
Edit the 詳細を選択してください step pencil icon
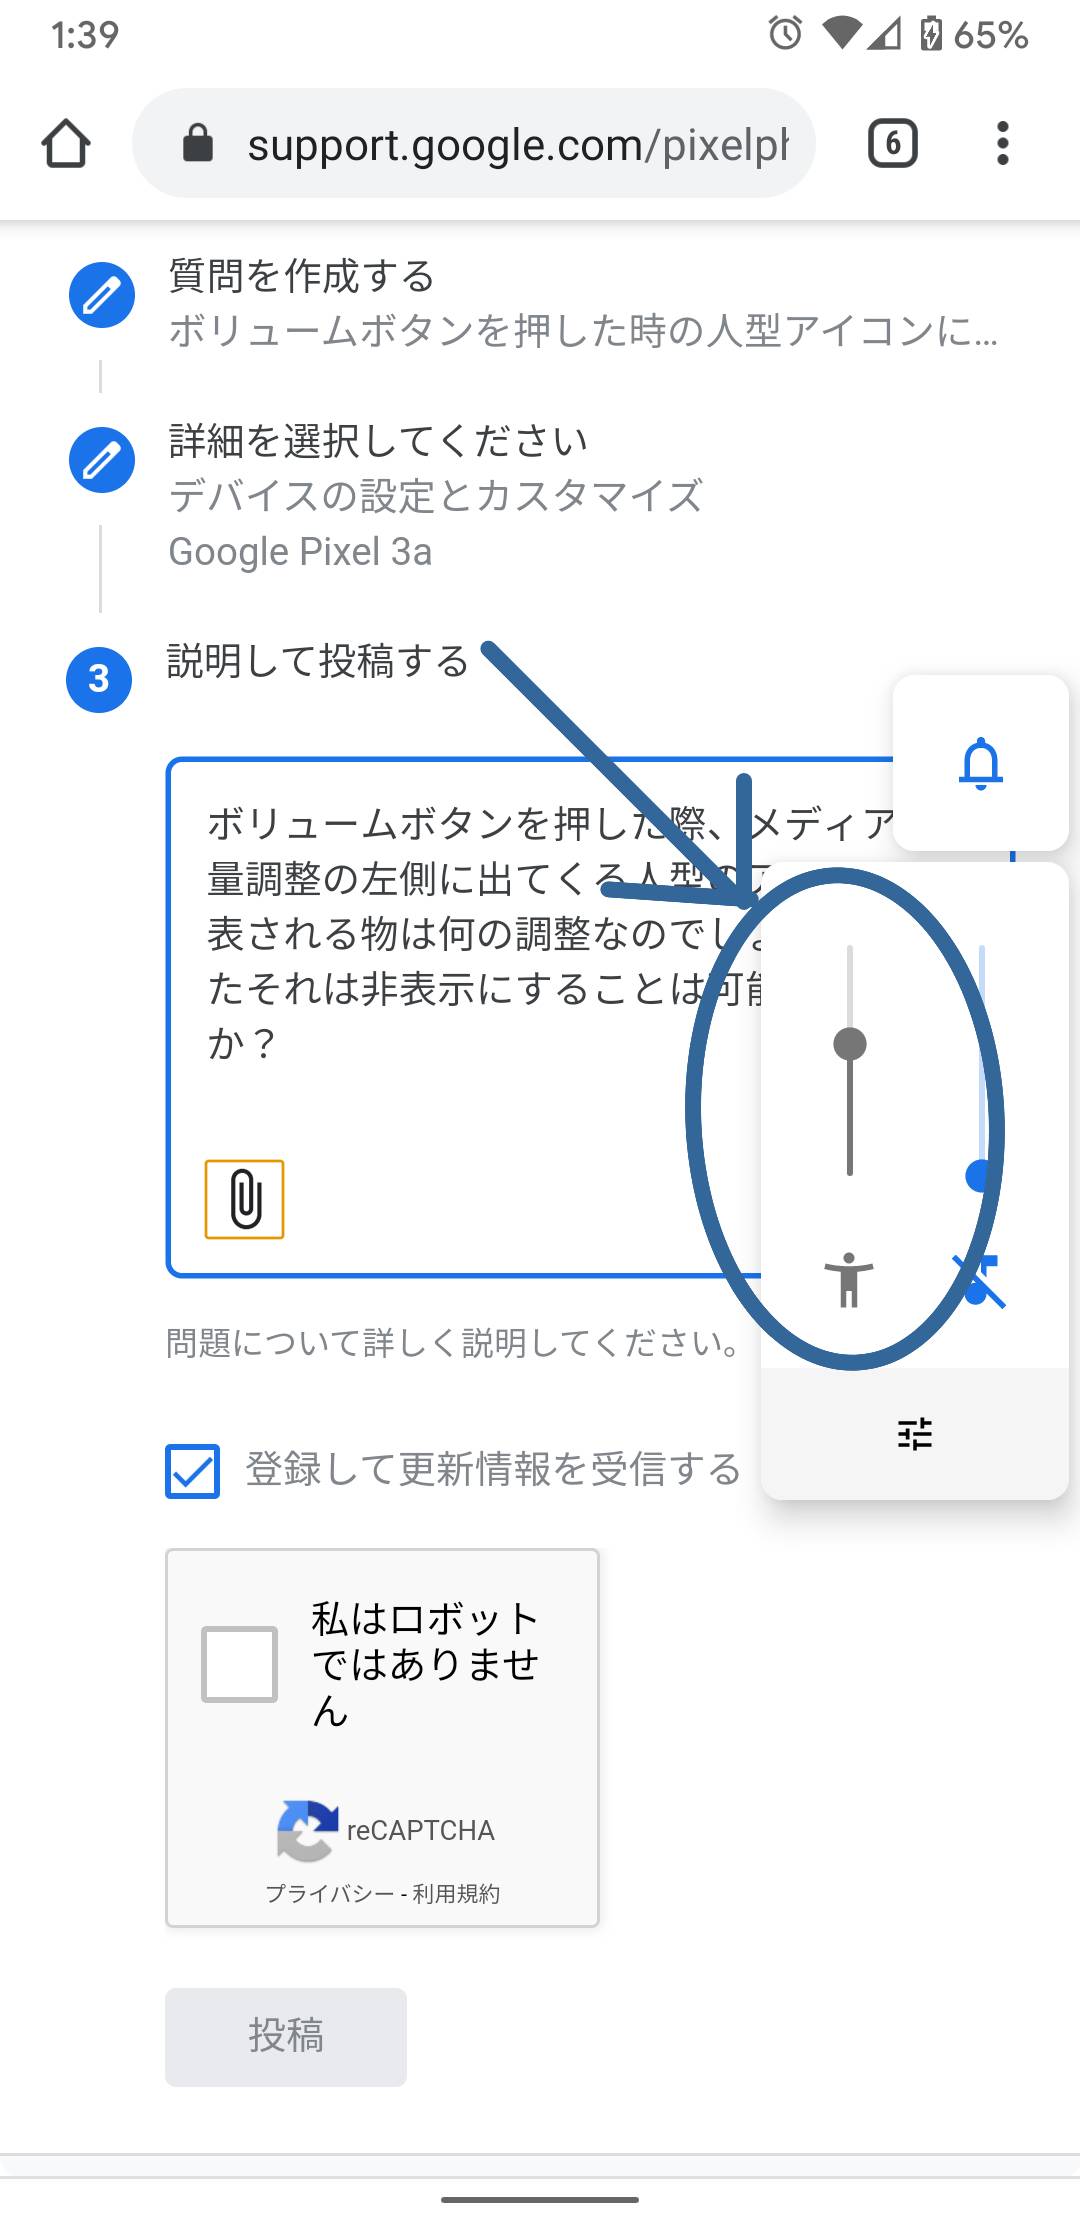tap(102, 460)
